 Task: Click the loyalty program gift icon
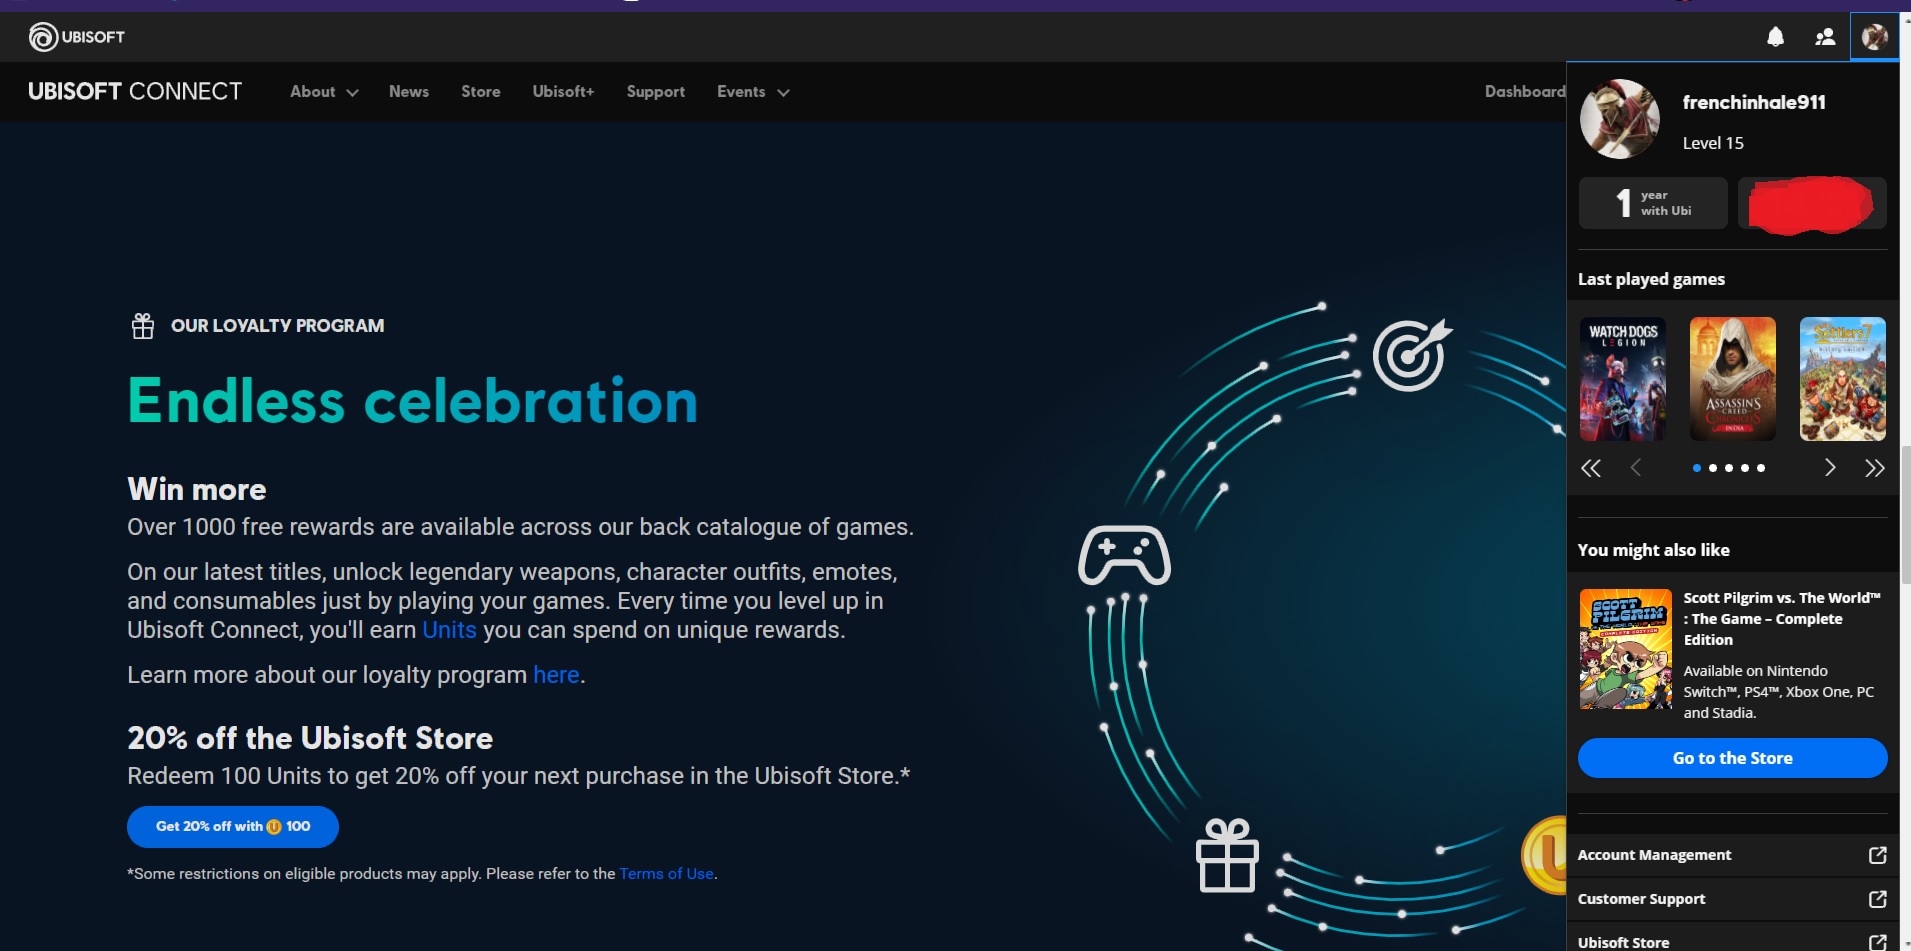pyautogui.click(x=143, y=326)
